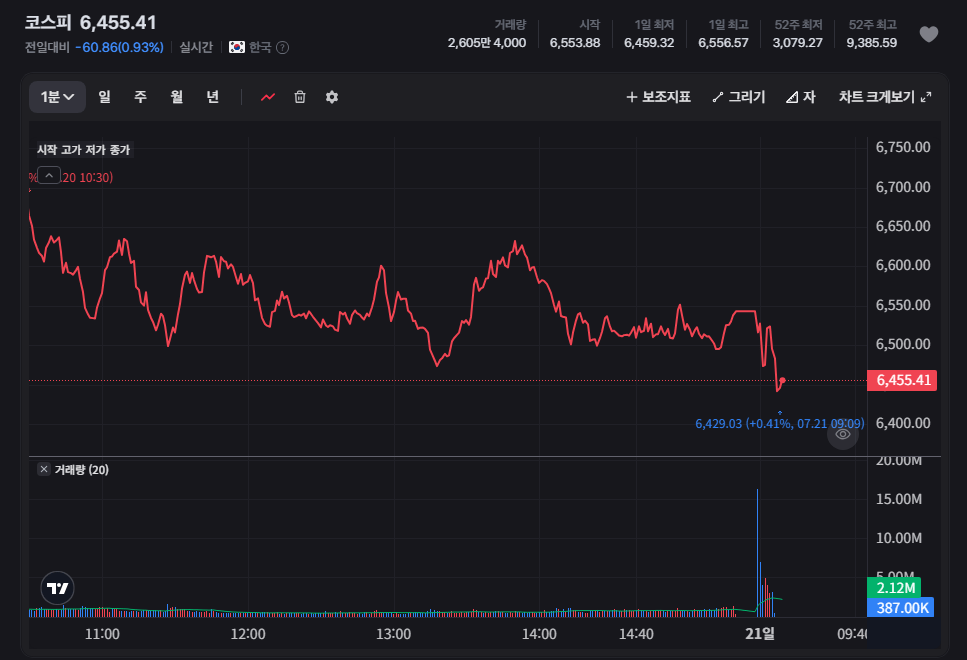967x660 pixels.
Task: Open chart settings gear icon
Action: (x=332, y=97)
